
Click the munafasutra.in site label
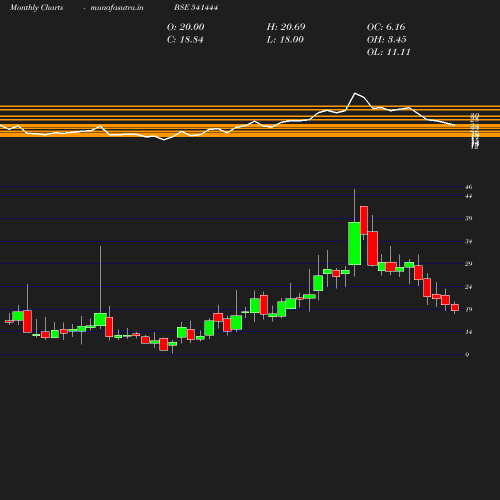click(117, 8)
